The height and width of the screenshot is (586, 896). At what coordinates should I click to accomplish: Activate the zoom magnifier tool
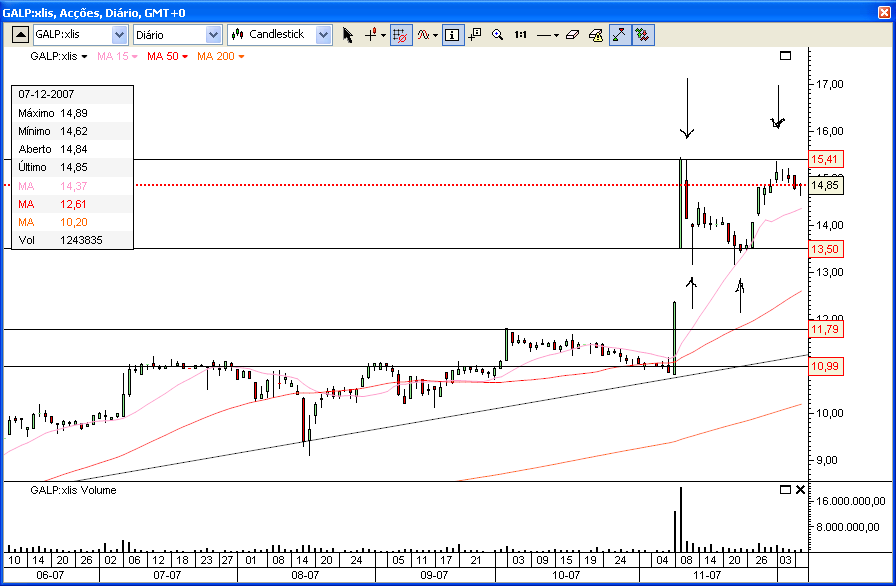tap(498, 35)
